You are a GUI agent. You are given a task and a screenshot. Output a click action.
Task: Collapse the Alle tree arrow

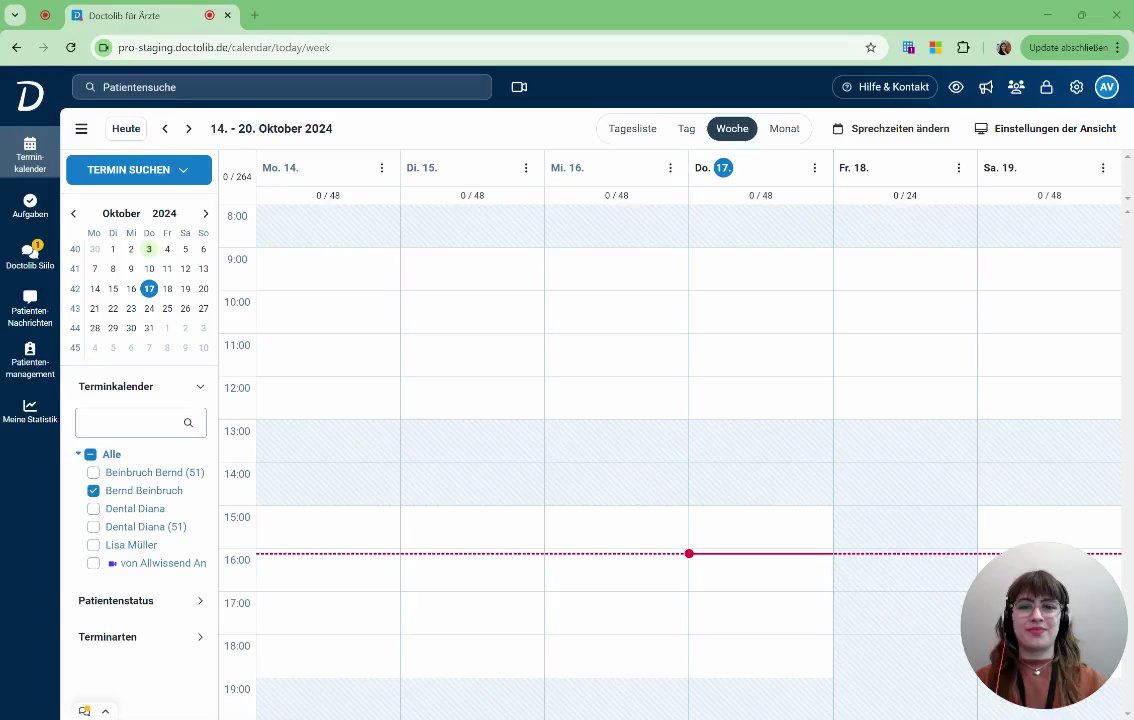tap(78, 454)
